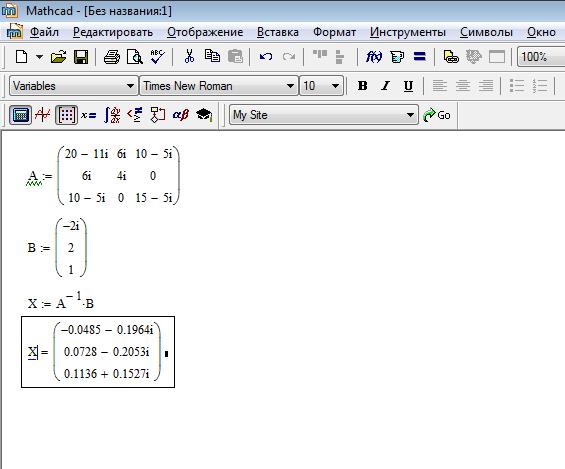Click the window/ribbon icon next to zoom

point(497,57)
